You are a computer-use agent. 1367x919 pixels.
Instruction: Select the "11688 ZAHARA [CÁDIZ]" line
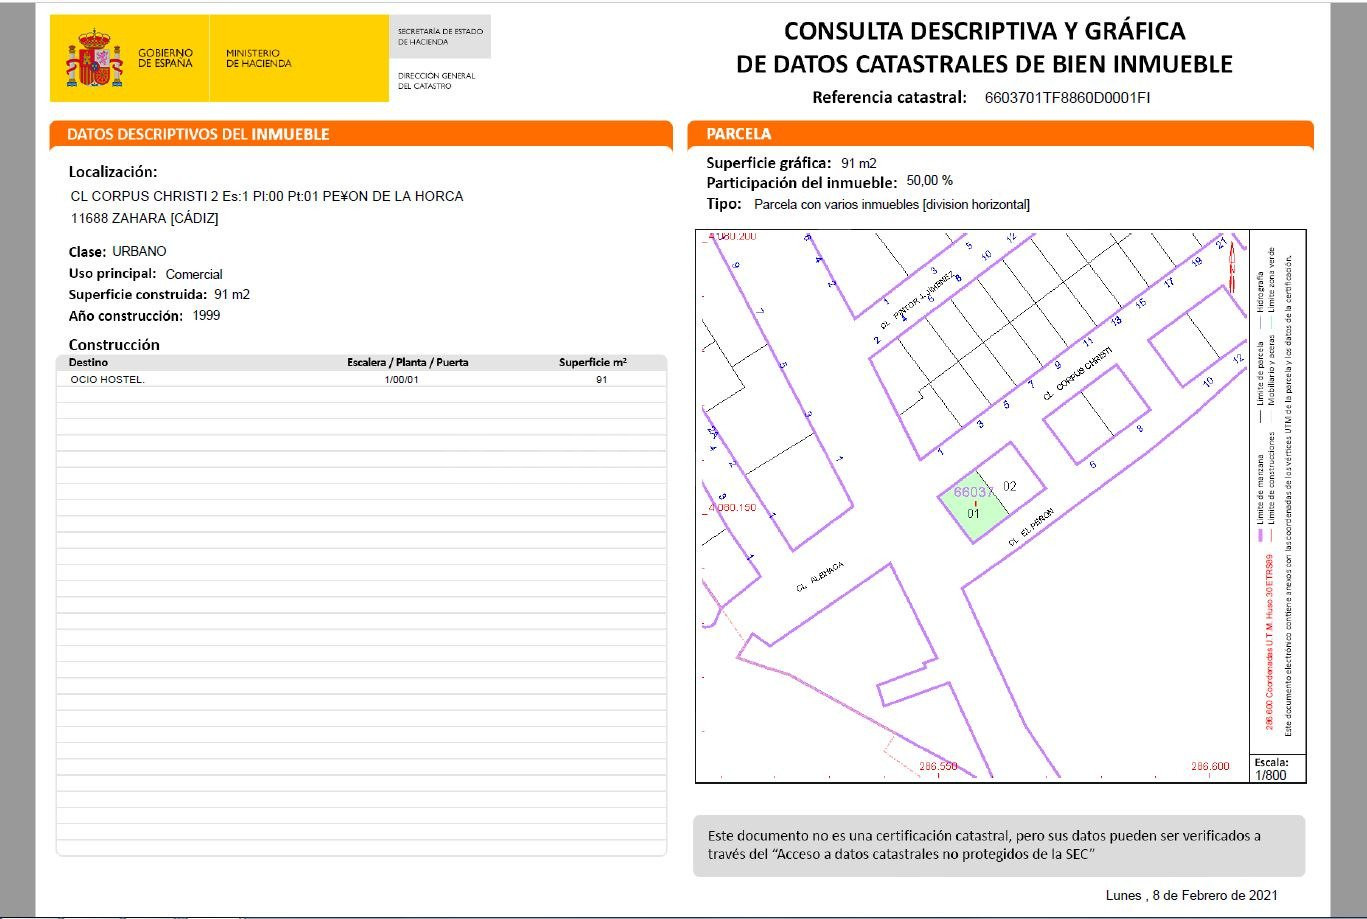coord(144,218)
